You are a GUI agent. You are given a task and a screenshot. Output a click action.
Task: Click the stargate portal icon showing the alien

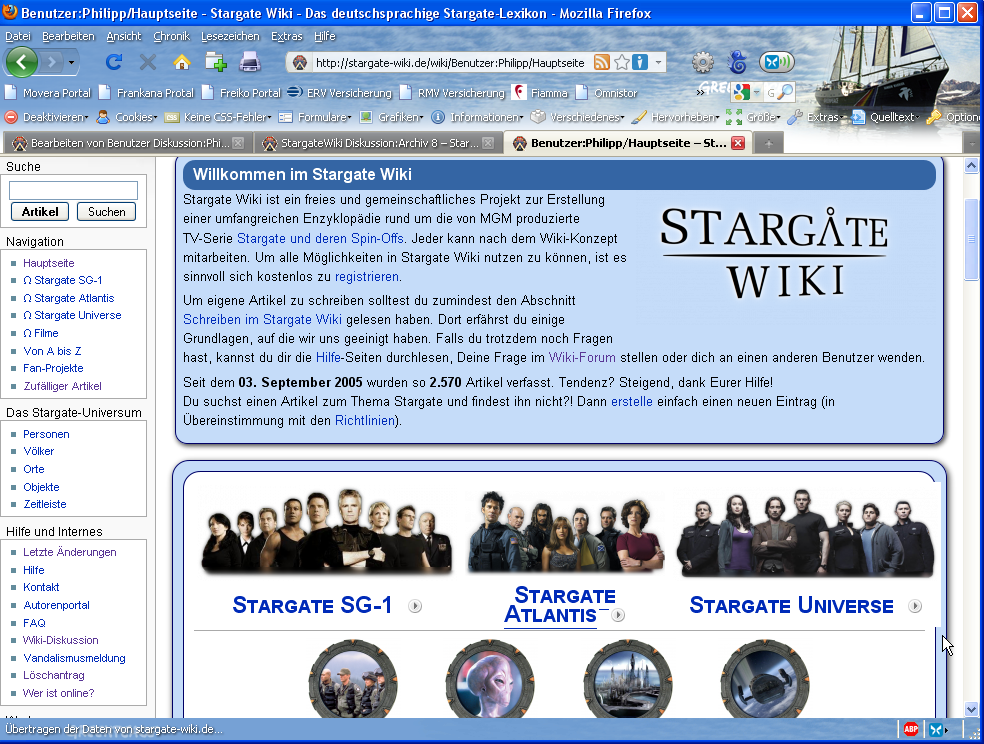tap(489, 678)
